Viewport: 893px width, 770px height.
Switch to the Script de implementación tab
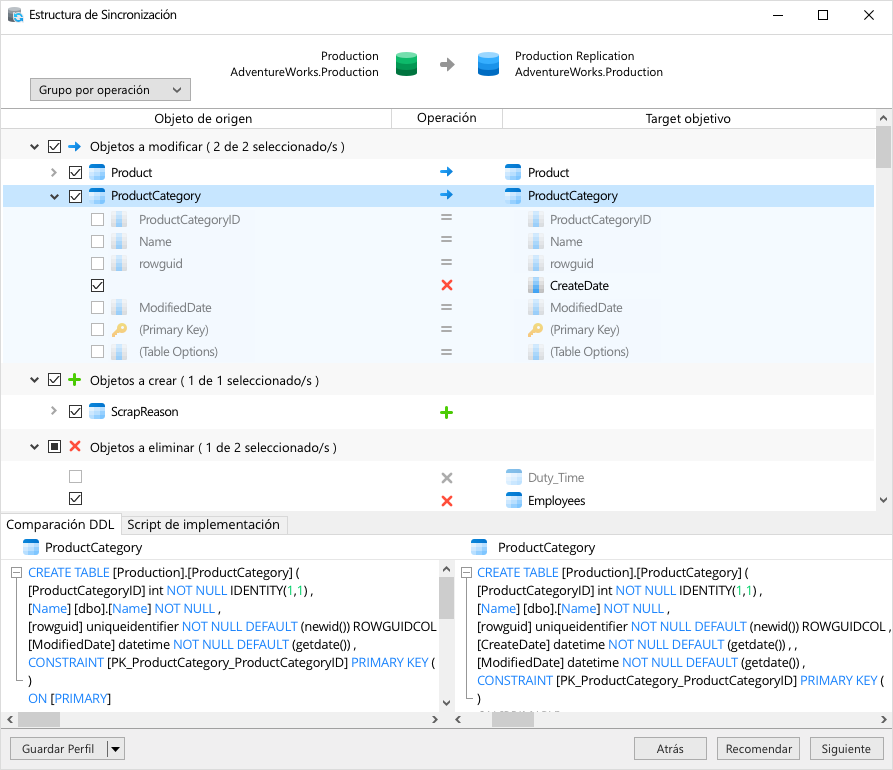click(204, 524)
